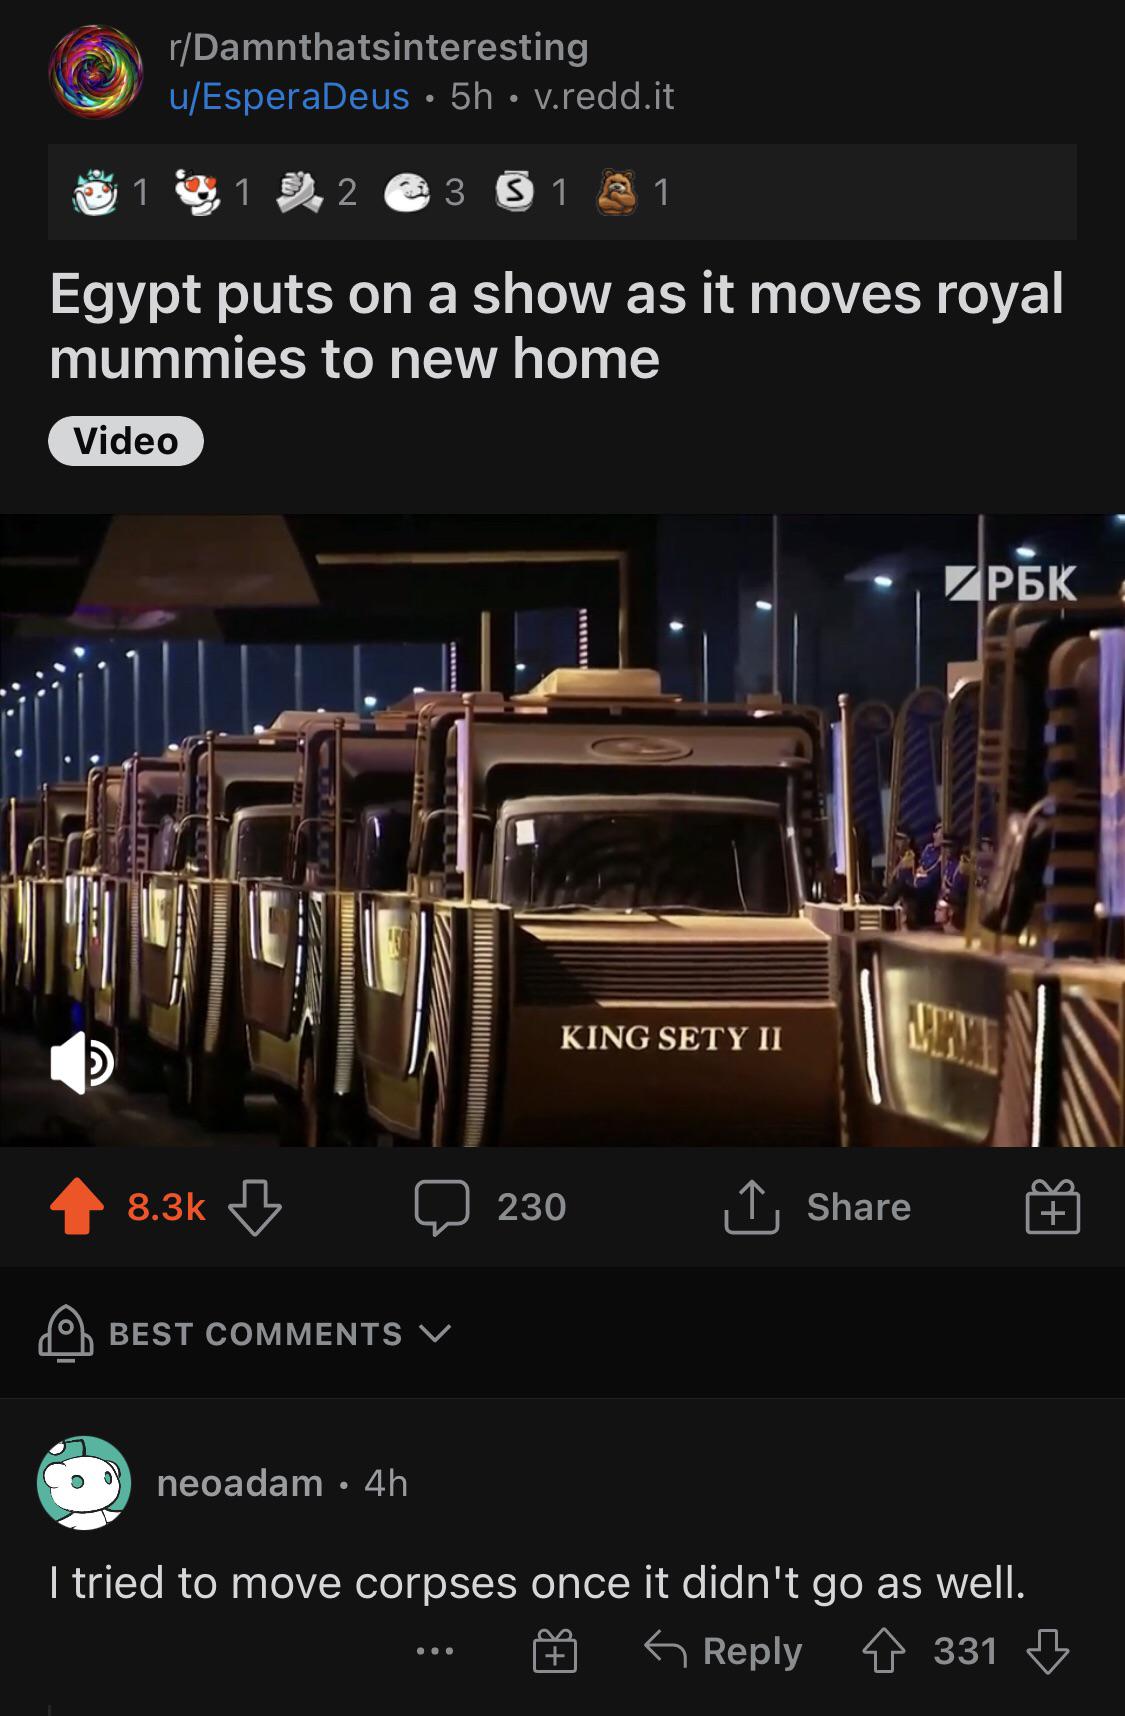Open the three-dot comment options menu

[435, 1651]
